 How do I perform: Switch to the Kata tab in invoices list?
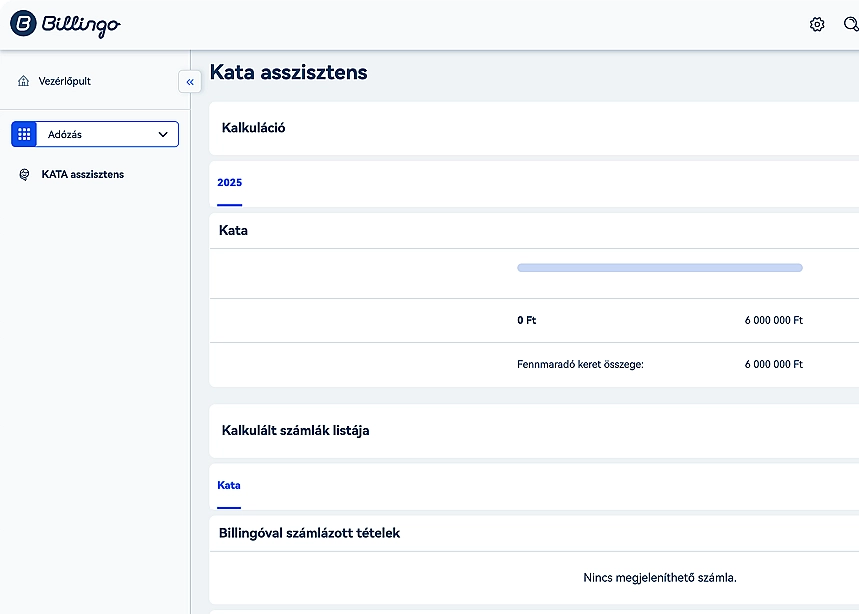pos(229,486)
